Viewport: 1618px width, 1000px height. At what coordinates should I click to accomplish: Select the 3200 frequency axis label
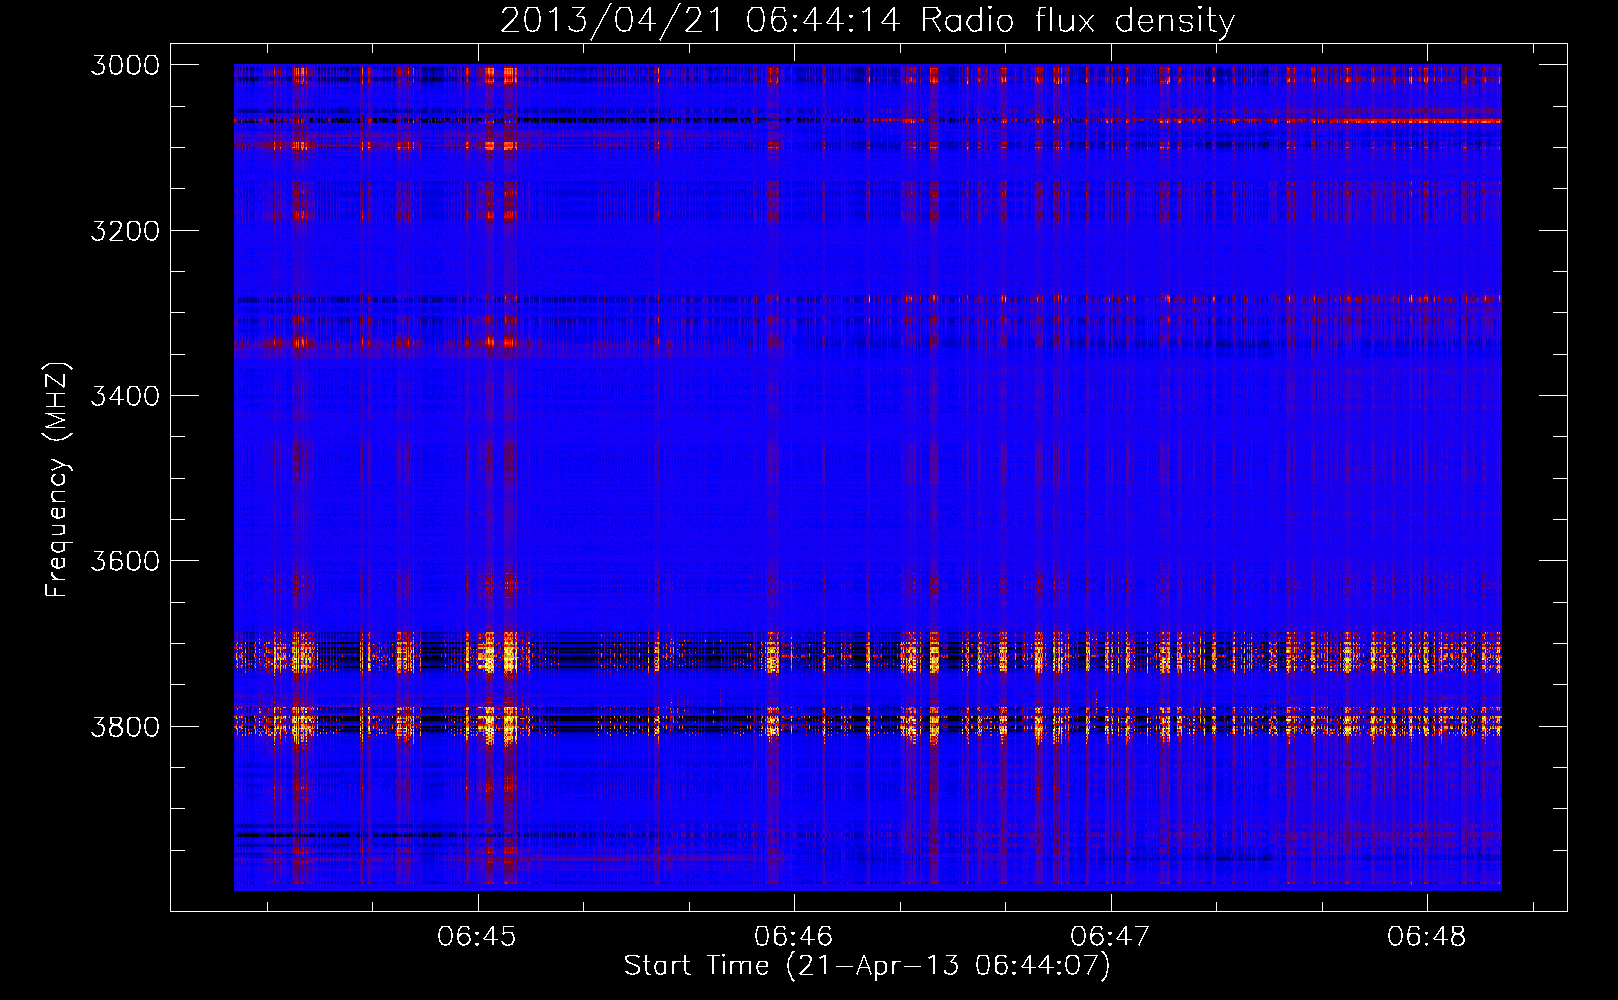(x=125, y=231)
